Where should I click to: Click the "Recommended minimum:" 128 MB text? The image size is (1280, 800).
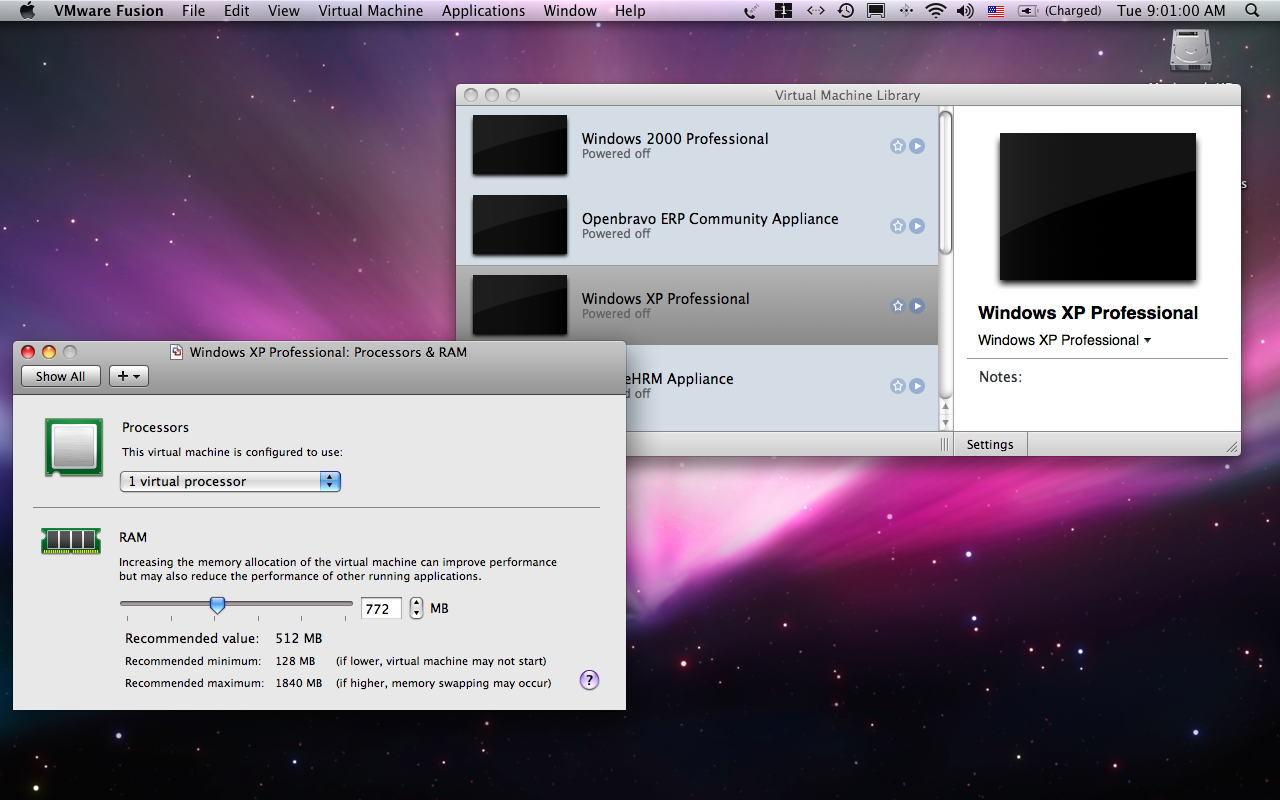[220, 661]
